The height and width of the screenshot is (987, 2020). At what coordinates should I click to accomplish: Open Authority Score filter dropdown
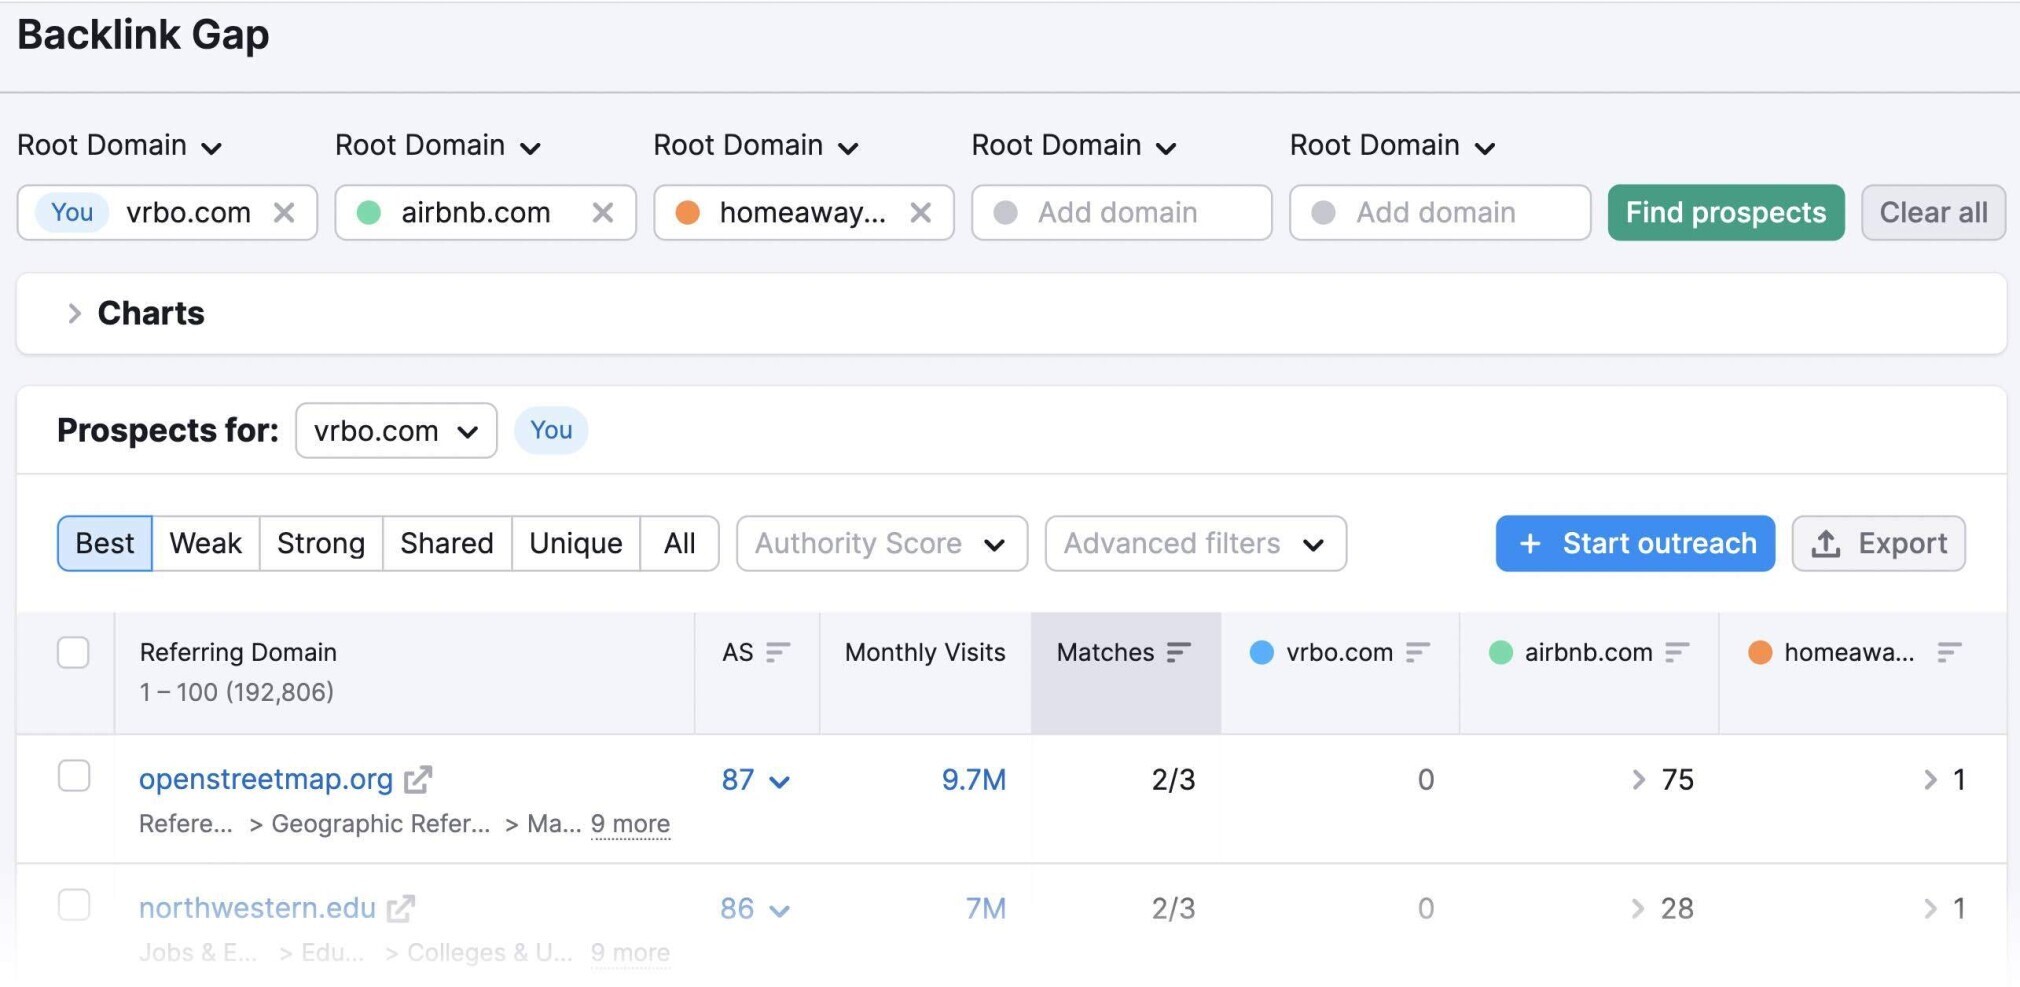[882, 543]
